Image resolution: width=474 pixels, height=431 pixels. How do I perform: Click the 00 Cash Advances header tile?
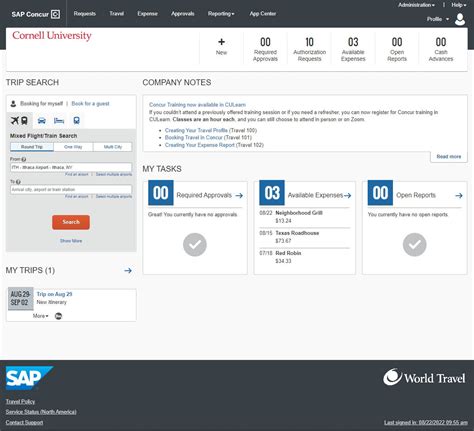[441, 49]
